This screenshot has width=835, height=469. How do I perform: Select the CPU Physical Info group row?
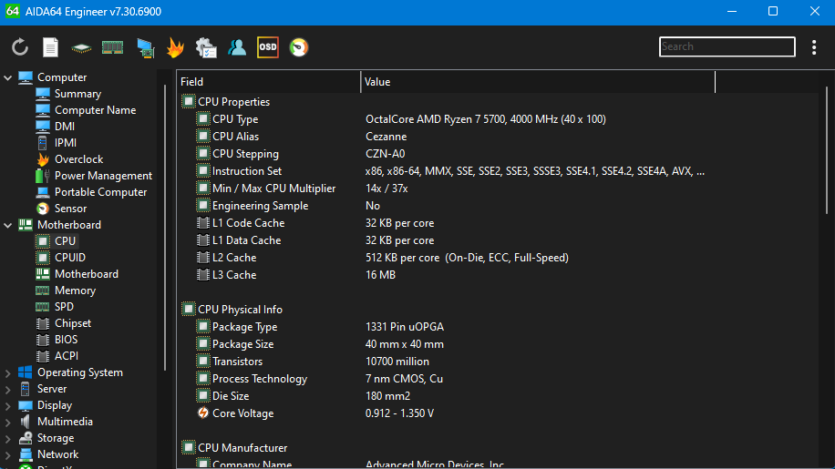coord(498,309)
